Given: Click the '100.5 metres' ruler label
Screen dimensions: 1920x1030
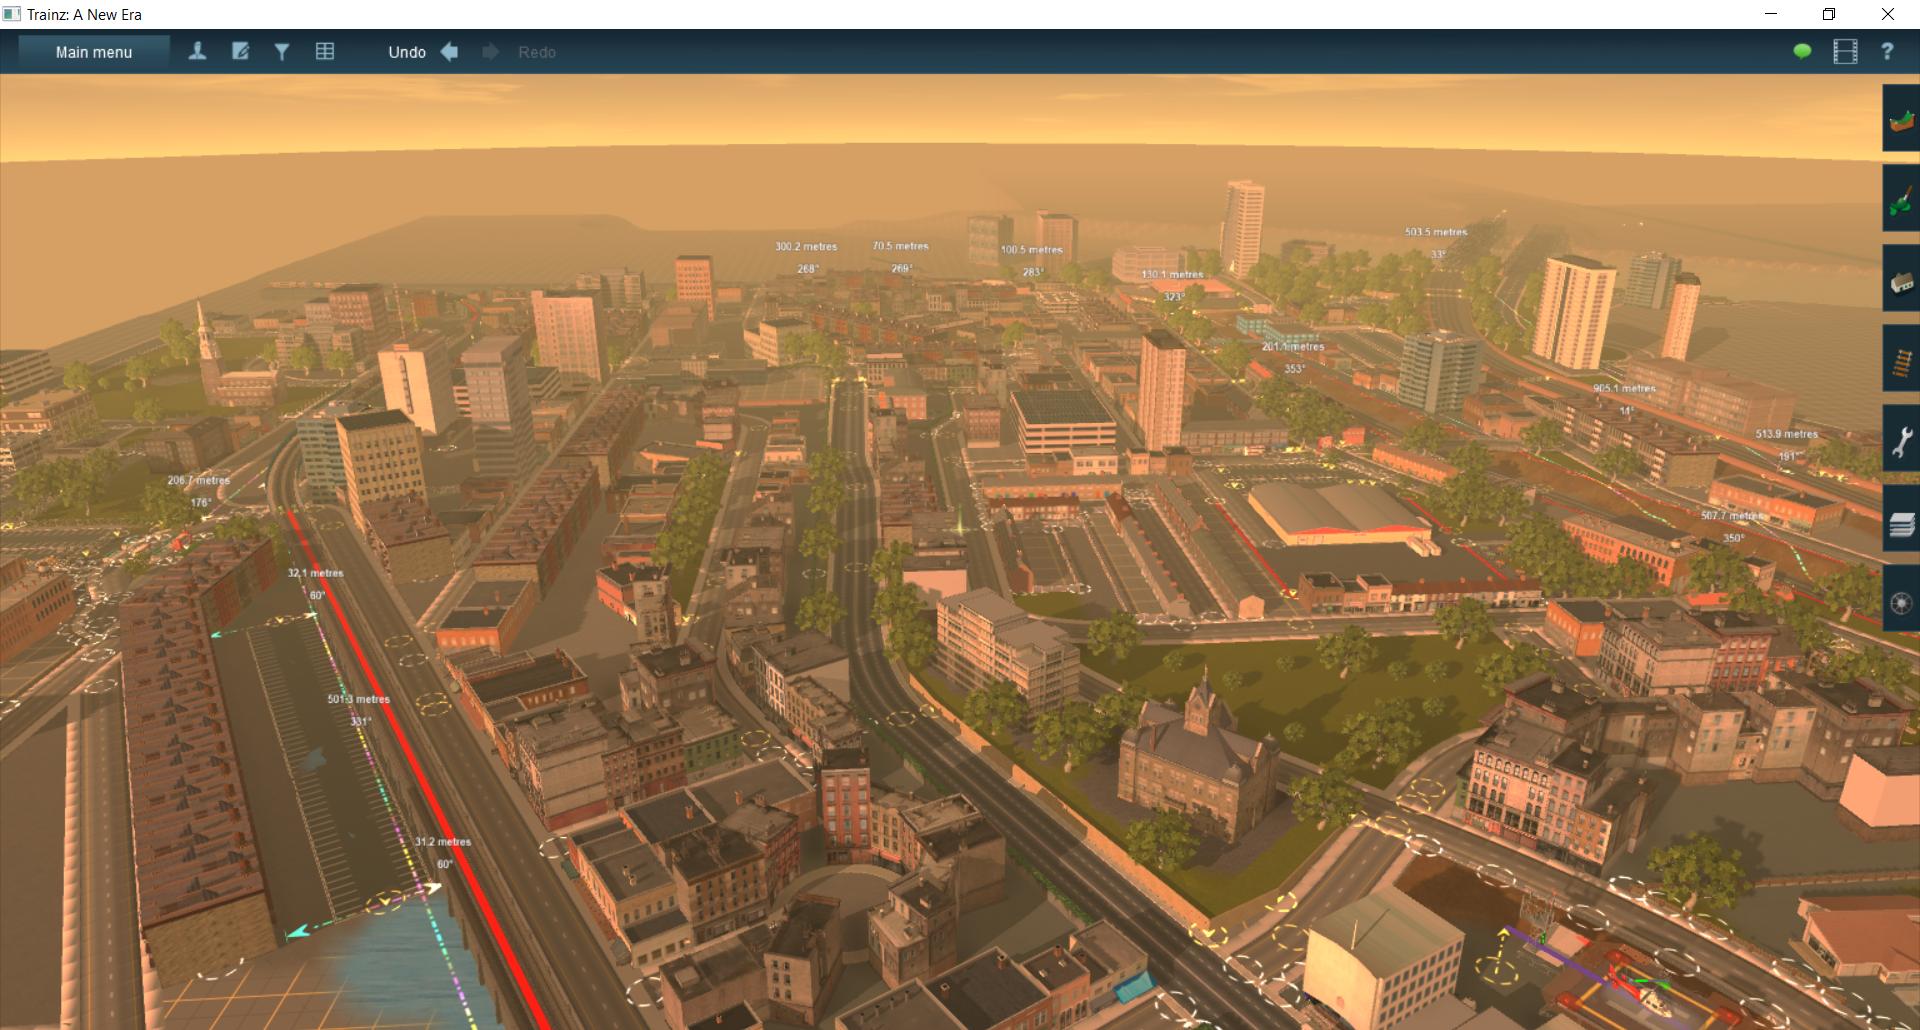Looking at the screenshot, I should click(x=1032, y=250).
